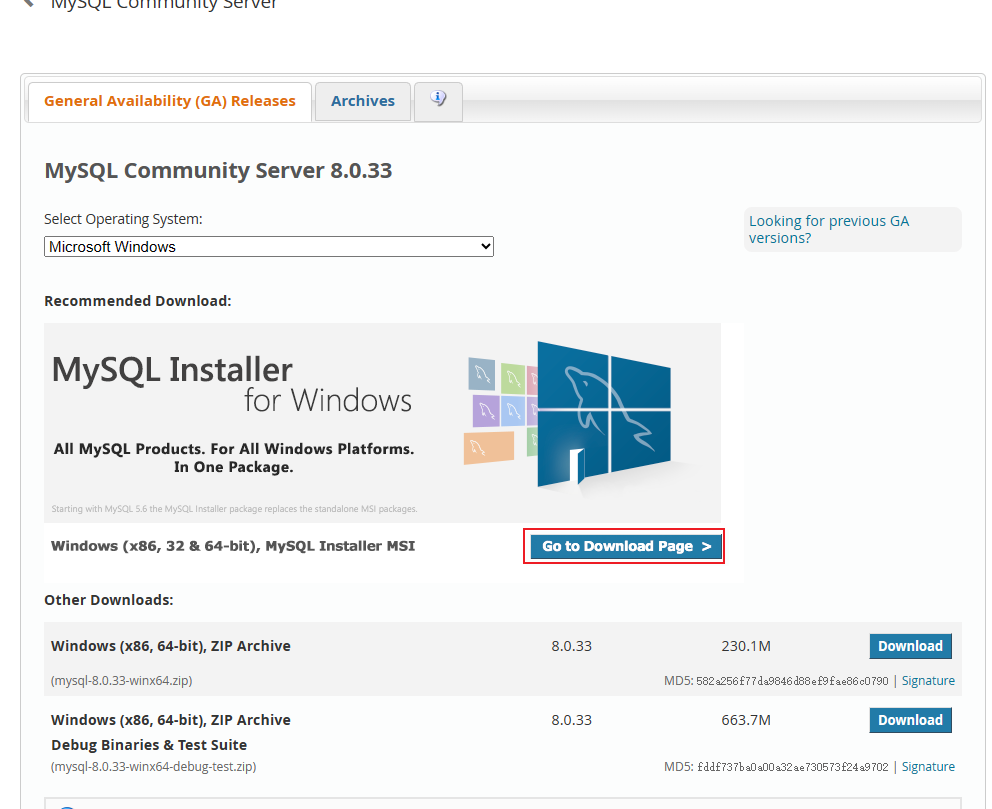The image size is (992, 809).
Task: Click the 663.7M file size value
Action: pyautogui.click(x=746, y=720)
